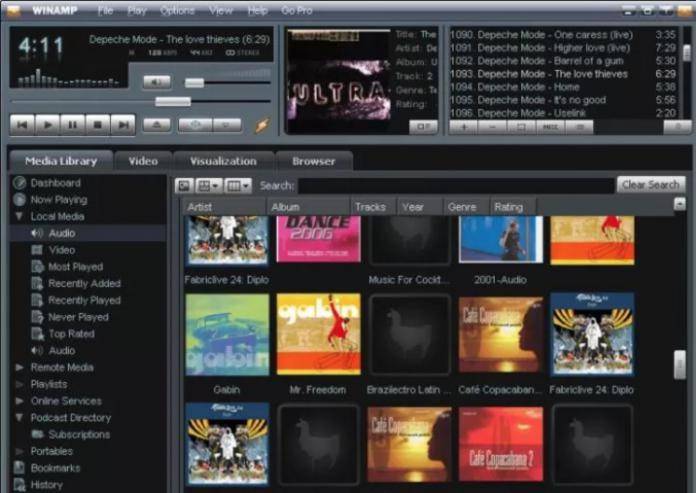Open the View menu
Image resolution: width=696 pixels, height=493 pixels.
click(221, 10)
